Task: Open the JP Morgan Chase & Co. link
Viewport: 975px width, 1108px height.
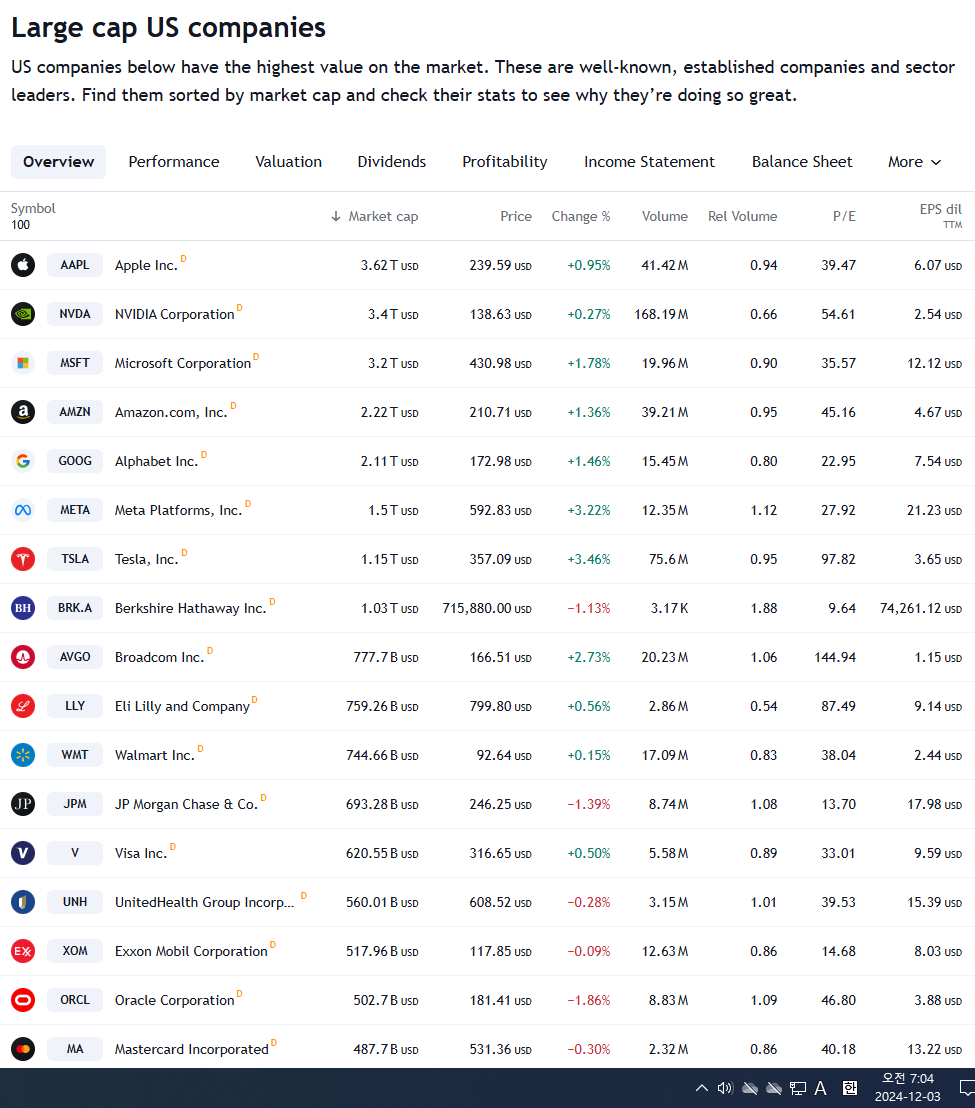Action: tap(187, 804)
